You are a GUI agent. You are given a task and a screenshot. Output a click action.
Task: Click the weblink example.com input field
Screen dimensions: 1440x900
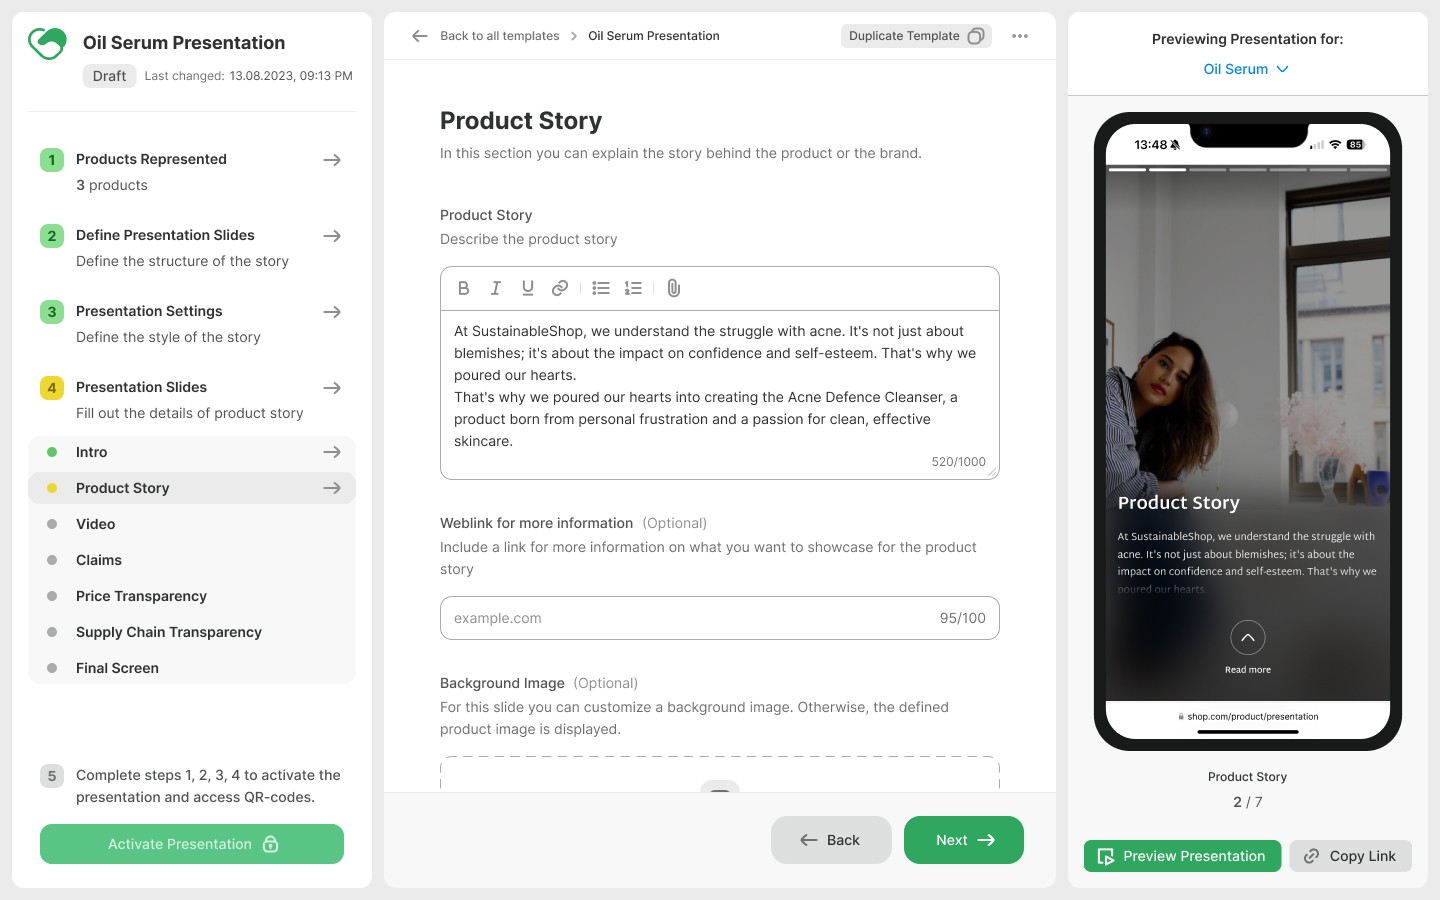(x=720, y=618)
